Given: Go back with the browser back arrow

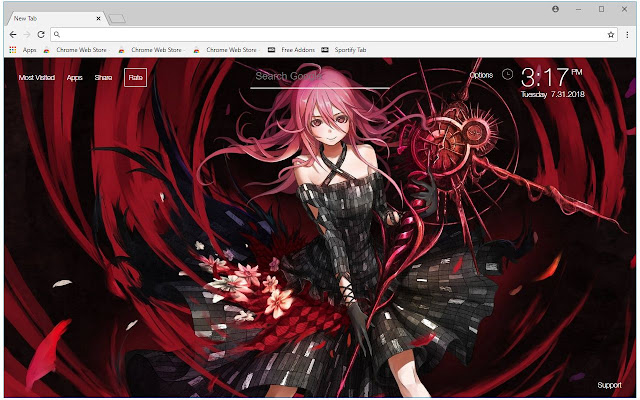Looking at the screenshot, I should tap(13, 35).
